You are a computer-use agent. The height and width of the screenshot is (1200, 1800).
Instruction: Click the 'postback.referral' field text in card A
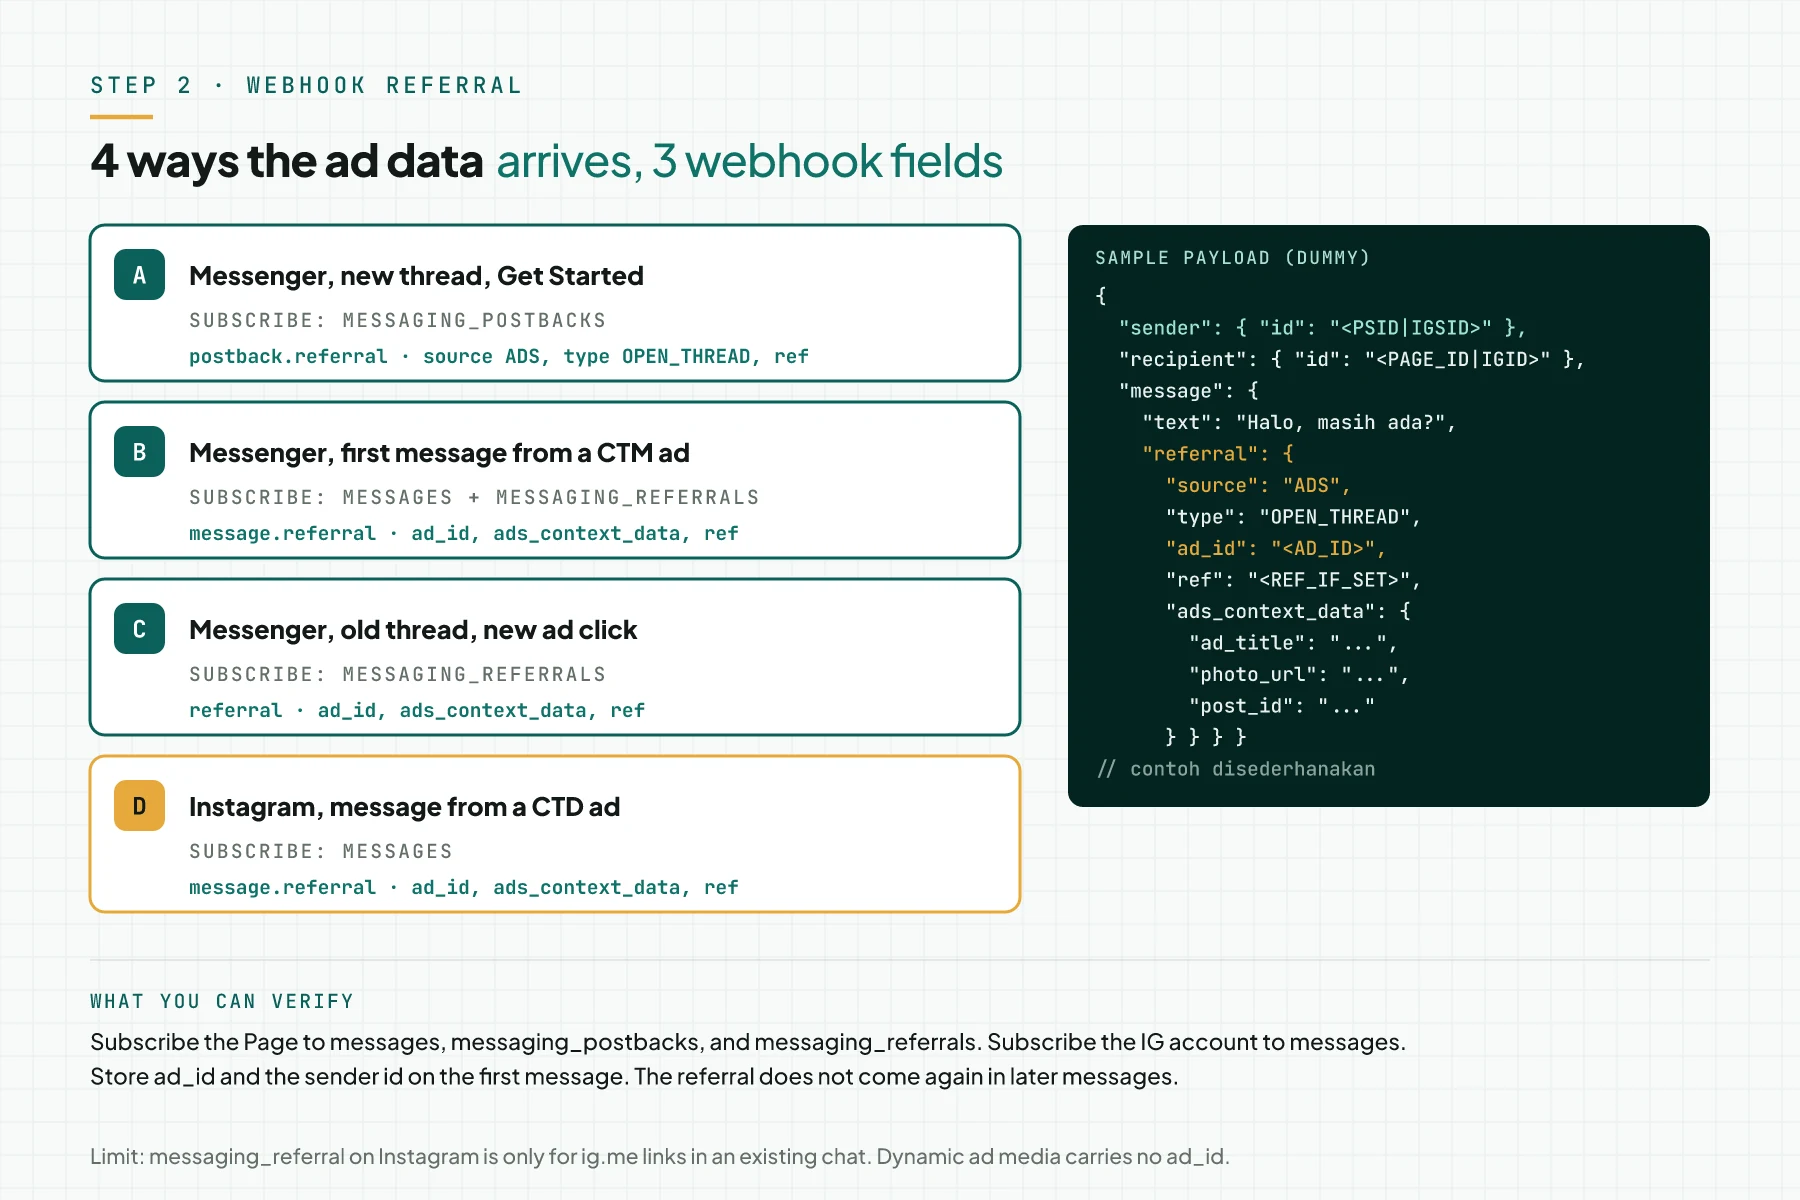(288, 357)
